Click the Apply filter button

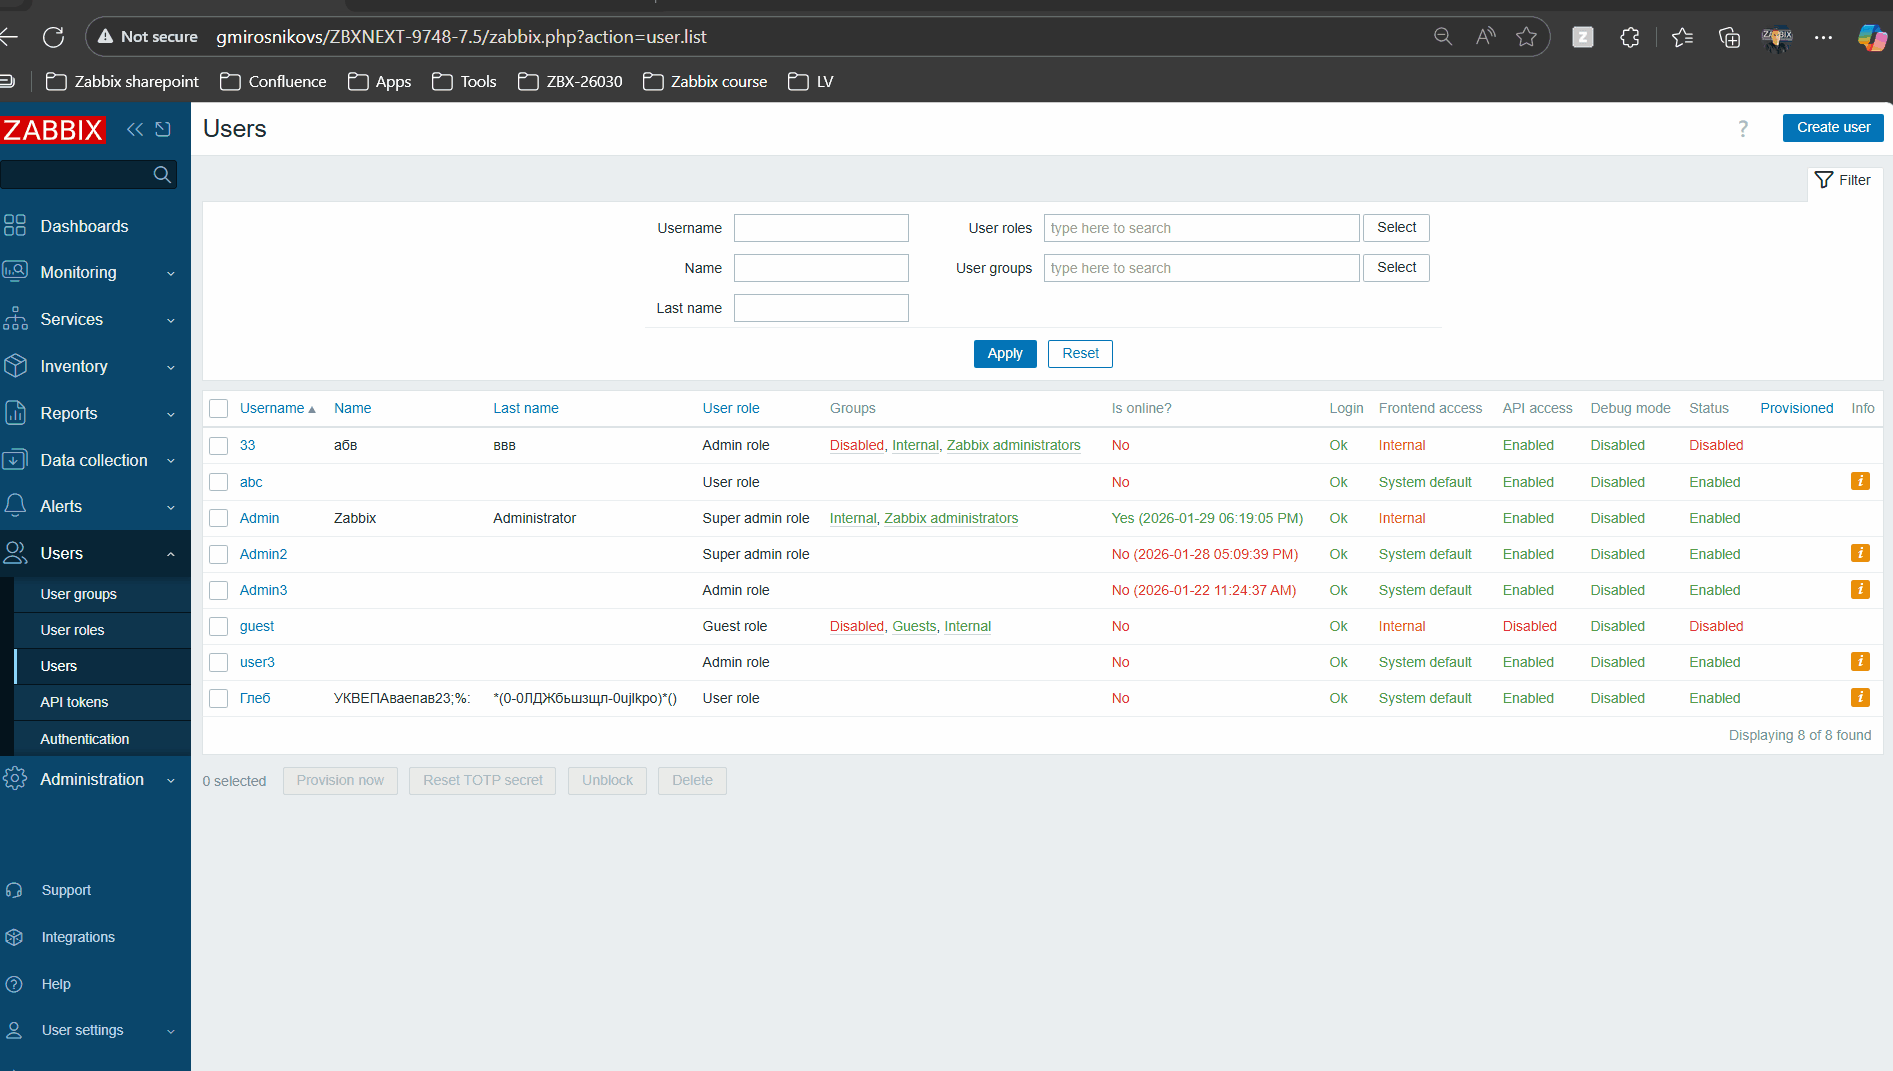tap(1004, 353)
